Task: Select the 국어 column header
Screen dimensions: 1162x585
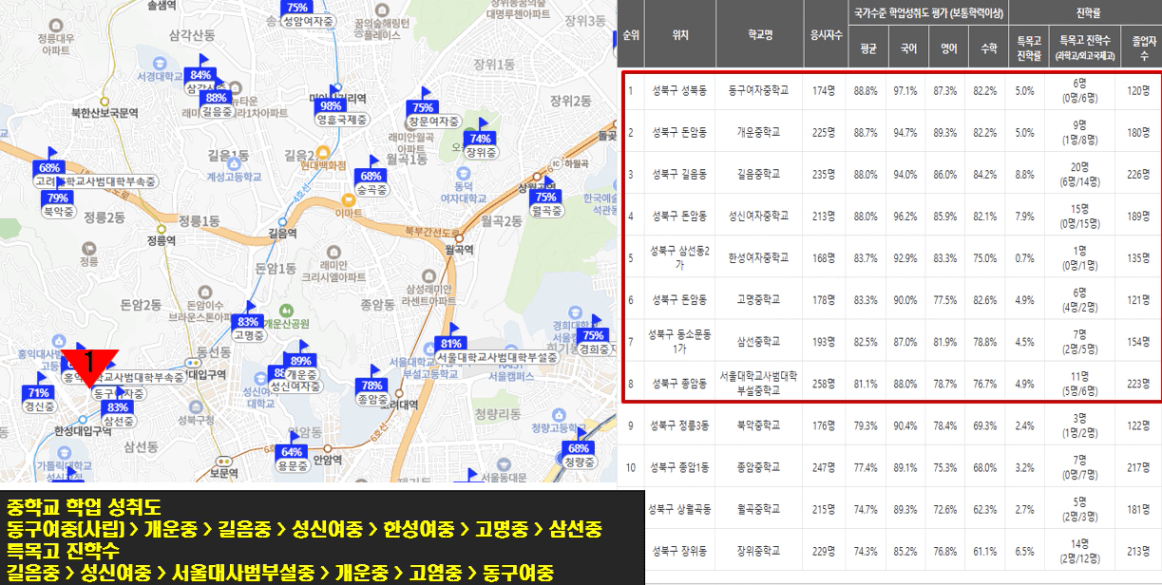Action: click(x=907, y=48)
